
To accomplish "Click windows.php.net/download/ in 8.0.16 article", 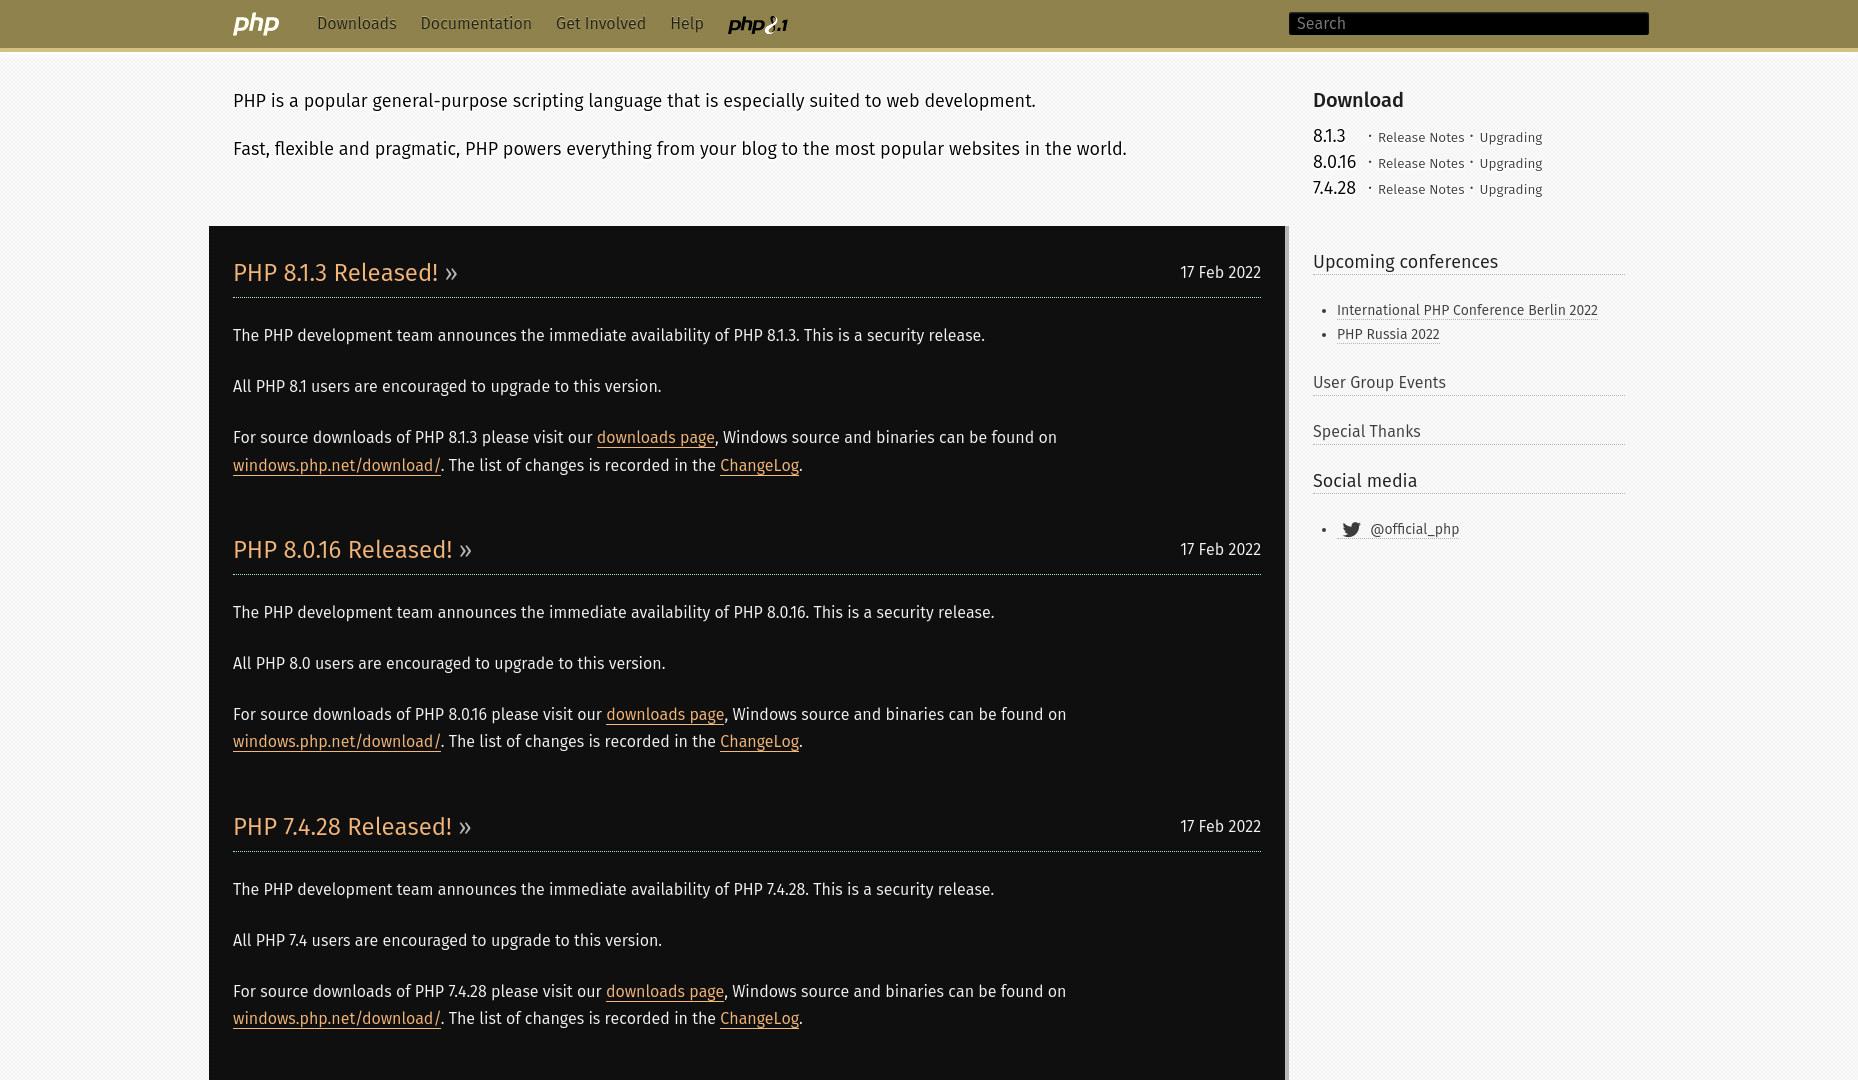I will tap(336, 742).
